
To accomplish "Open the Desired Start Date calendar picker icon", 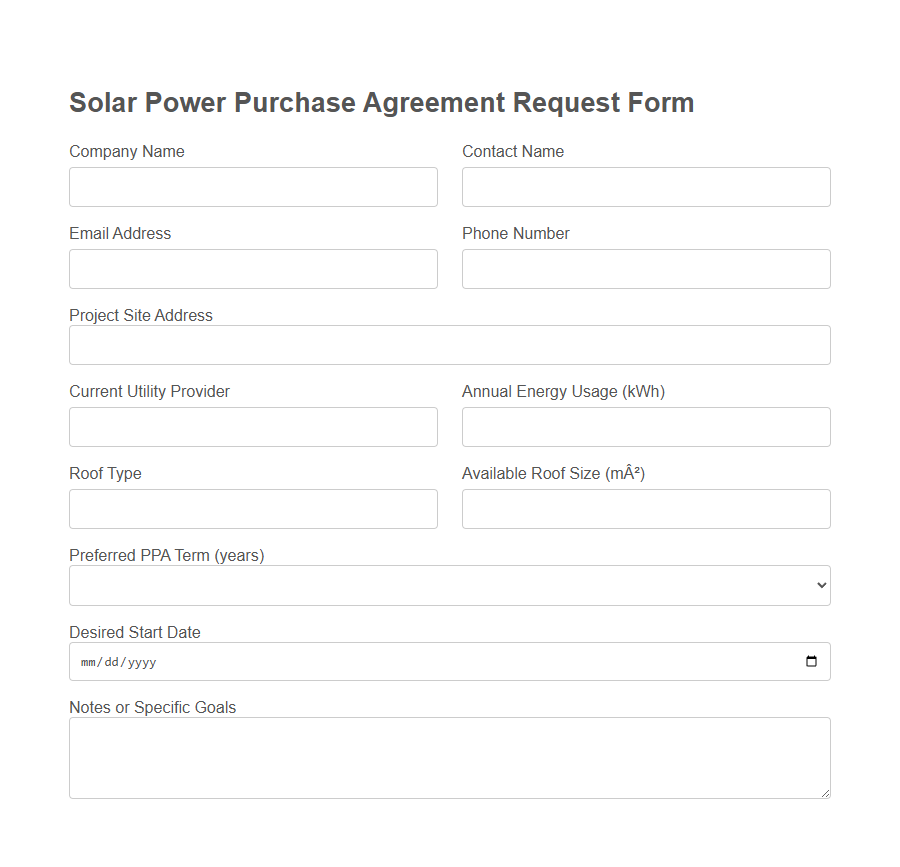I will pos(811,661).
